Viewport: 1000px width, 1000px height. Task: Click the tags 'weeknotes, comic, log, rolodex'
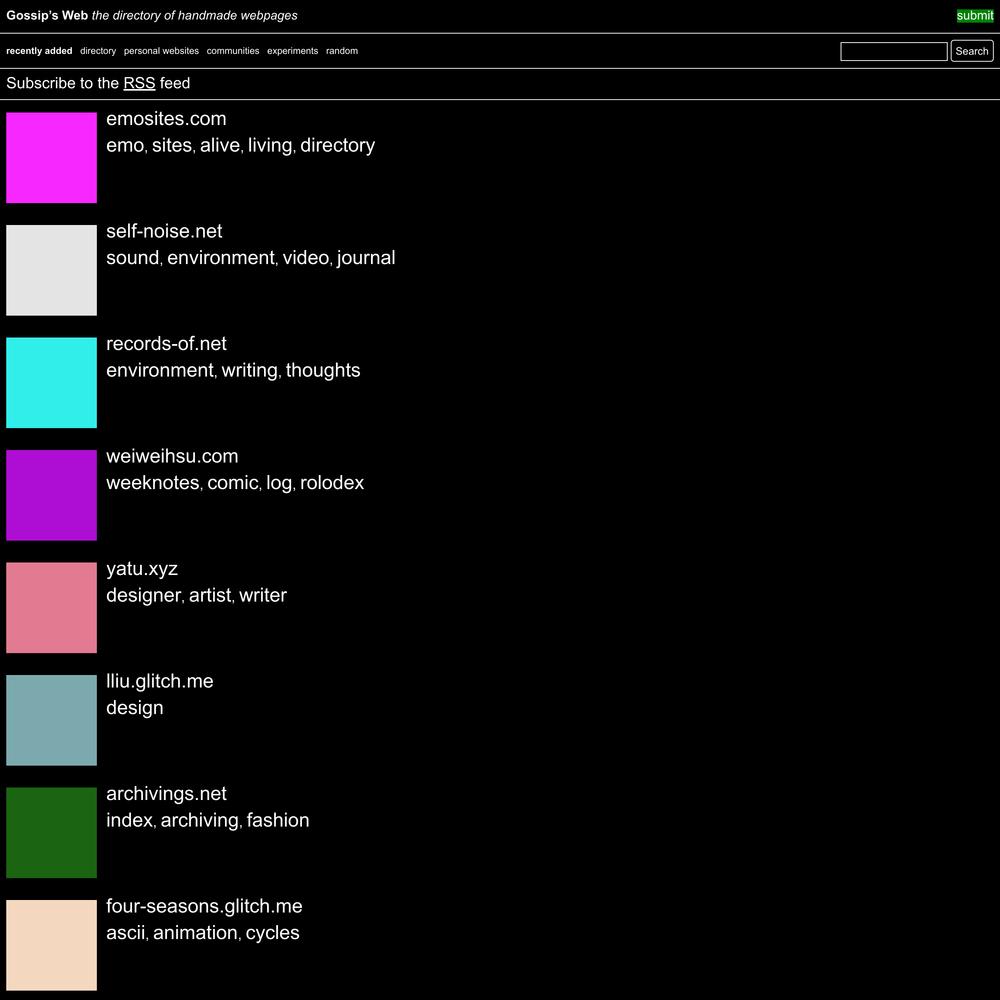pos(235,483)
